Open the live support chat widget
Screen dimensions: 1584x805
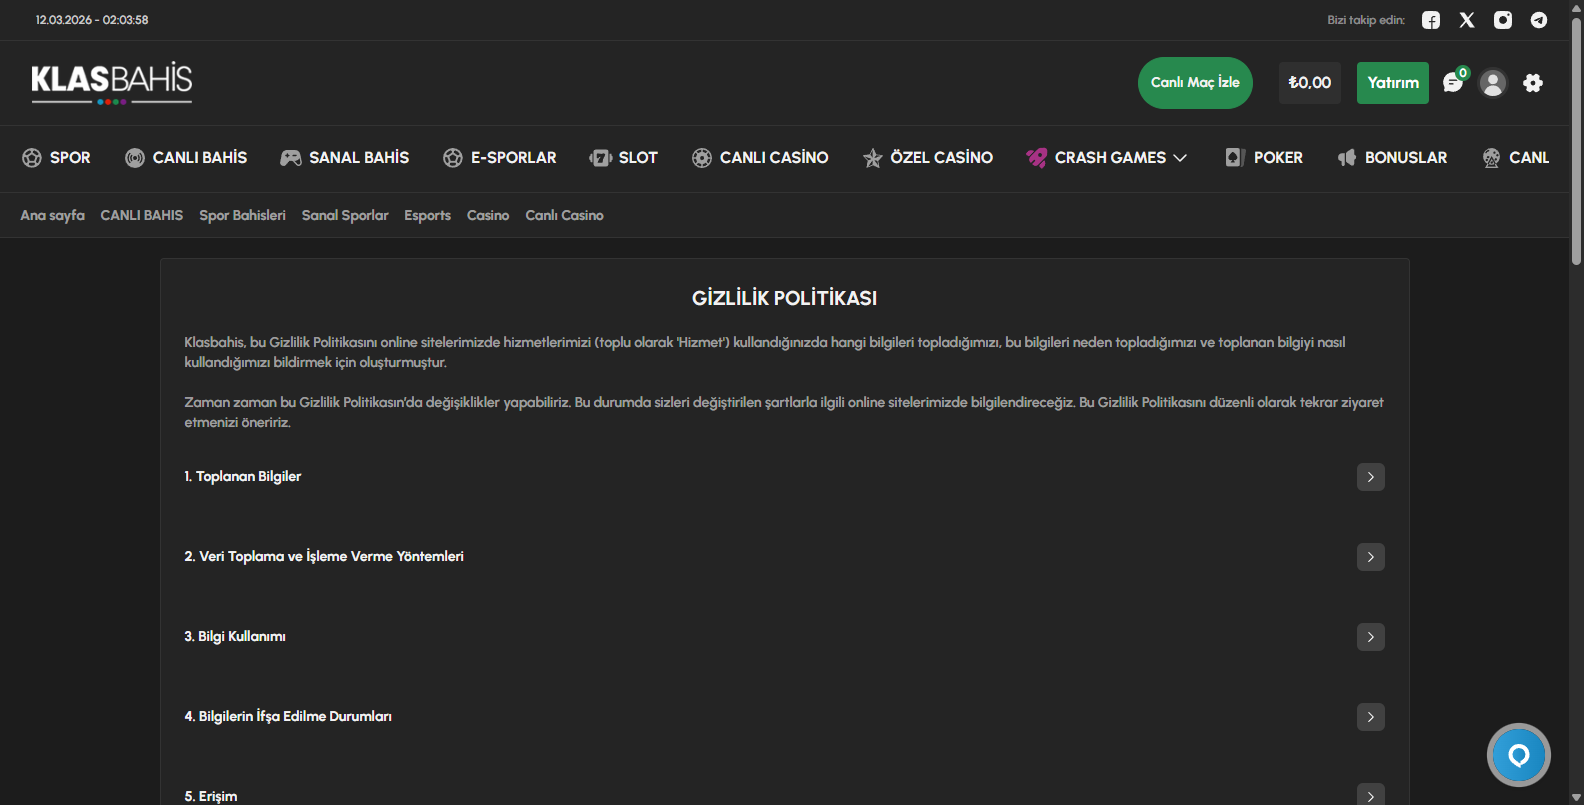pyautogui.click(x=1519, y=755)
